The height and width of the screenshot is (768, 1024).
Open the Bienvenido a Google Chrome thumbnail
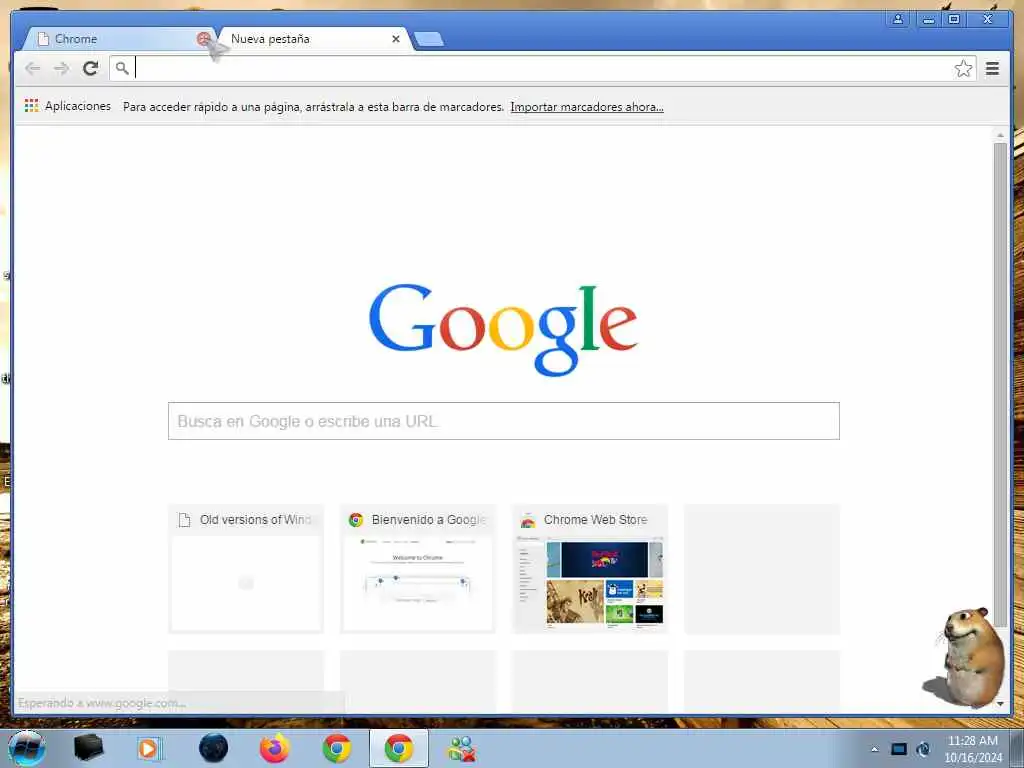tap(418, 568)
